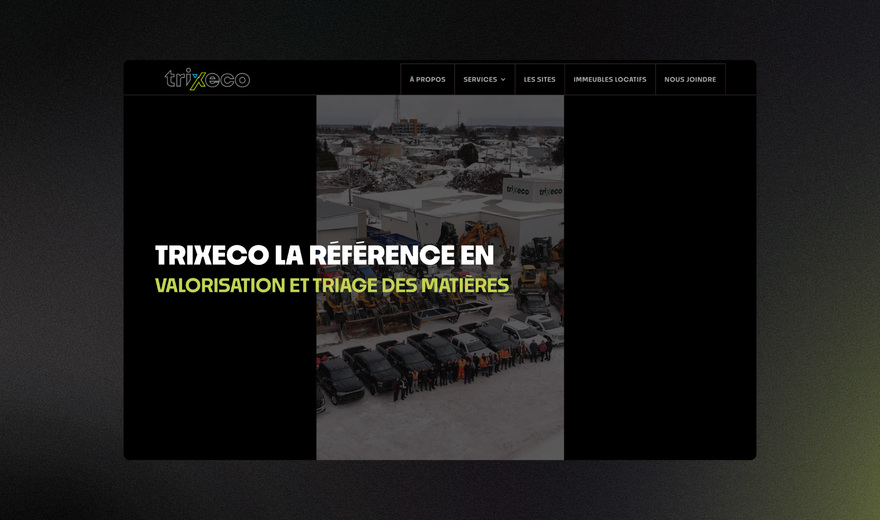The image size is (880, 520).
Task: Go to LES SITES page
Action: pyautogui.click(x=539, y=79)
